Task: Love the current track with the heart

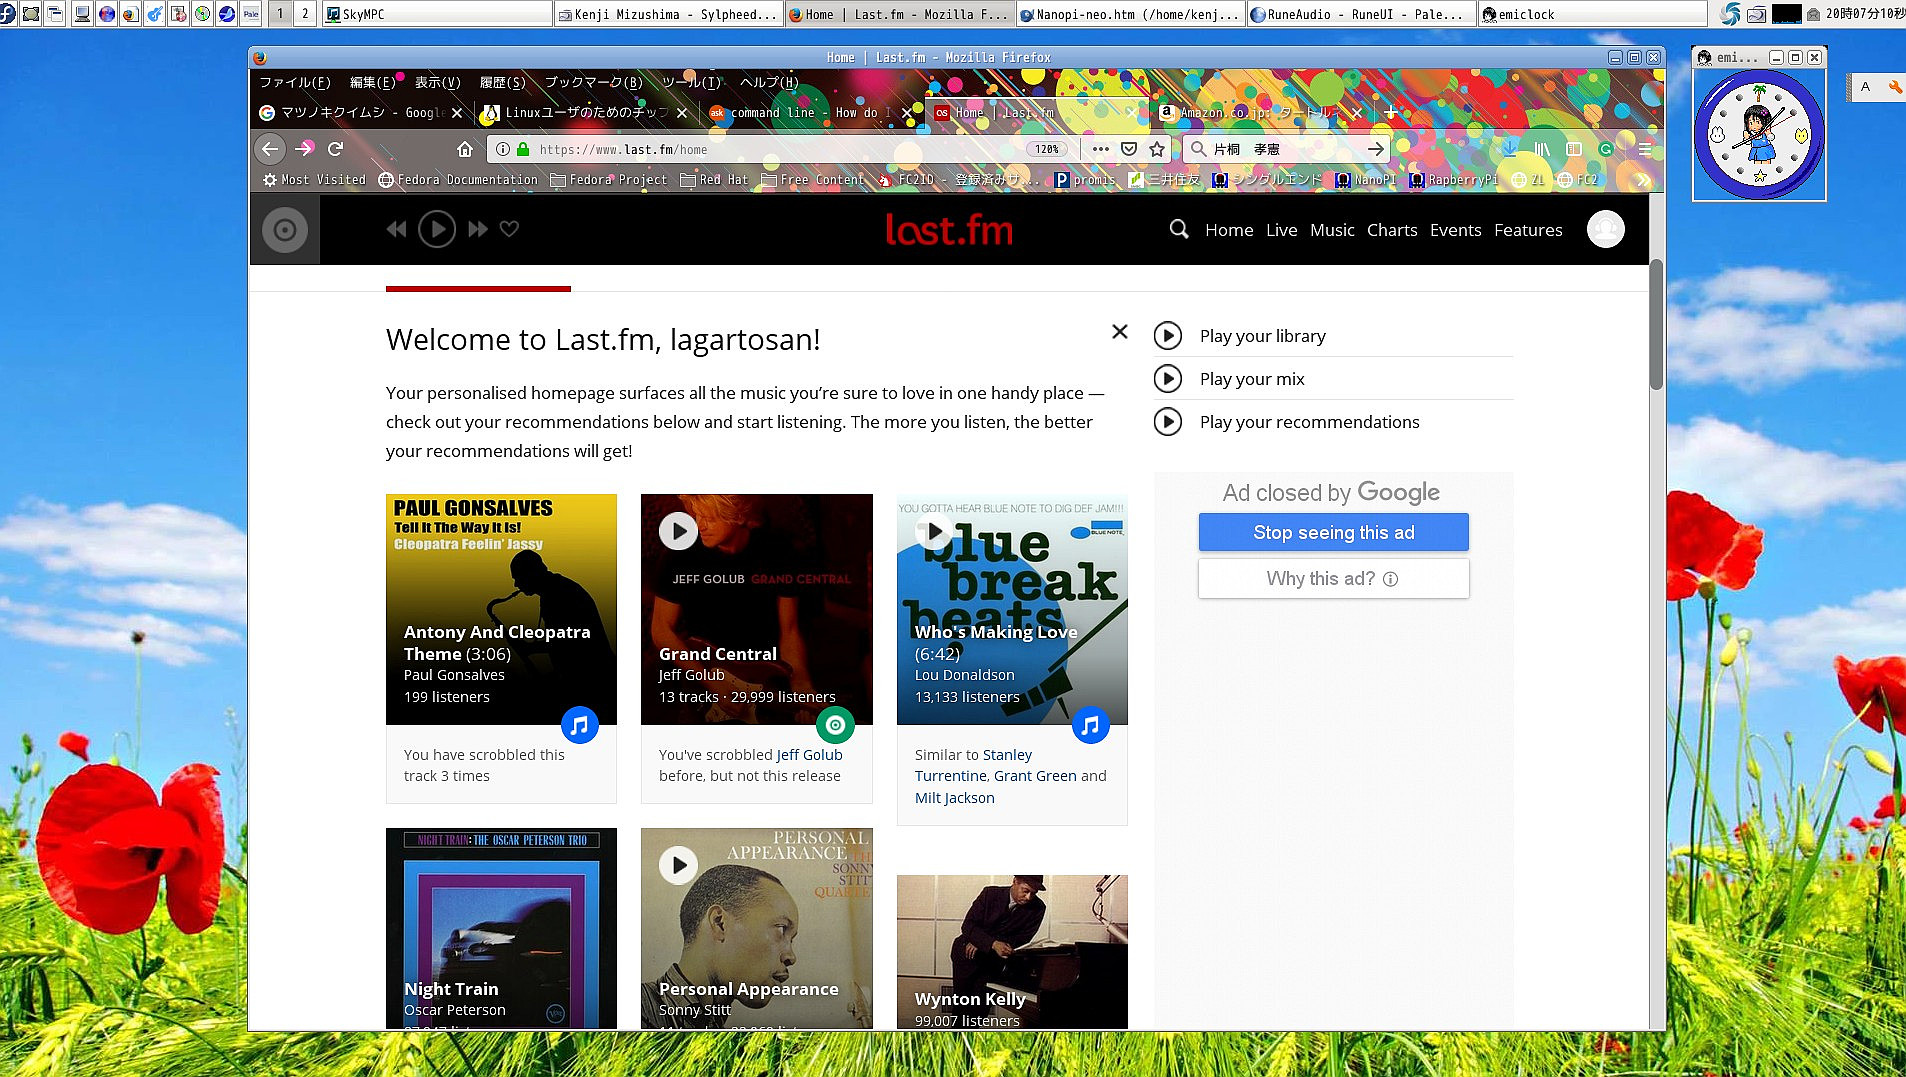Action: pyautogui.click(x=509, y=229)
